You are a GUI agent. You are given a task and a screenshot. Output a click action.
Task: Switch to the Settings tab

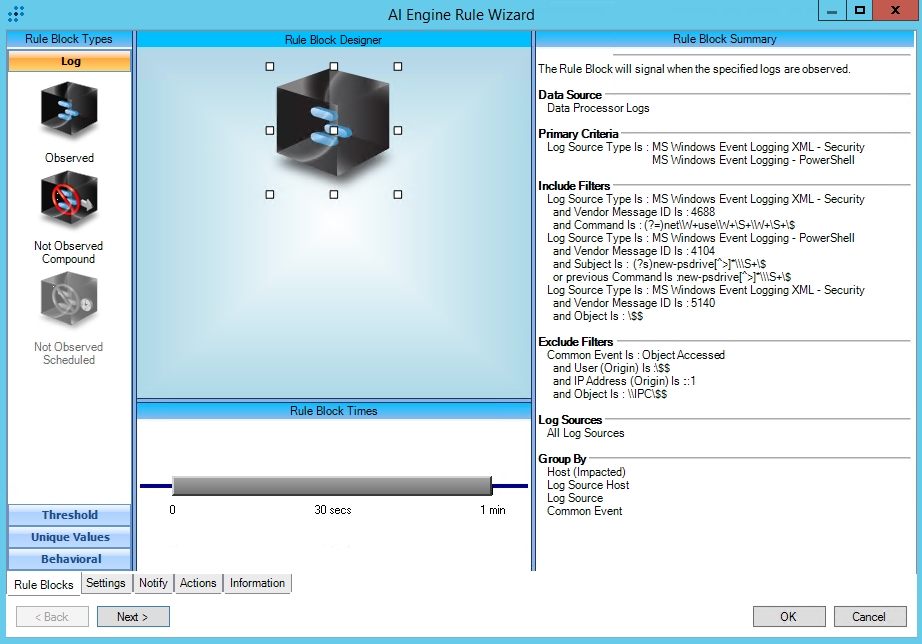[x=106, y=583]
